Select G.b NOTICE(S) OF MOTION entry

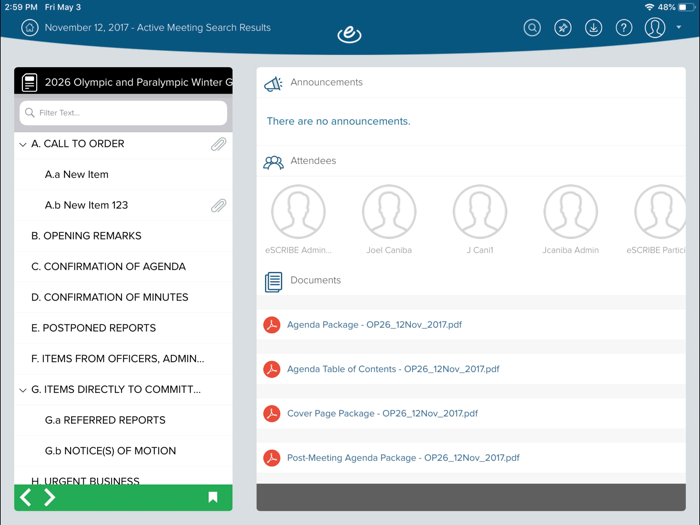[x=123, y=451]
